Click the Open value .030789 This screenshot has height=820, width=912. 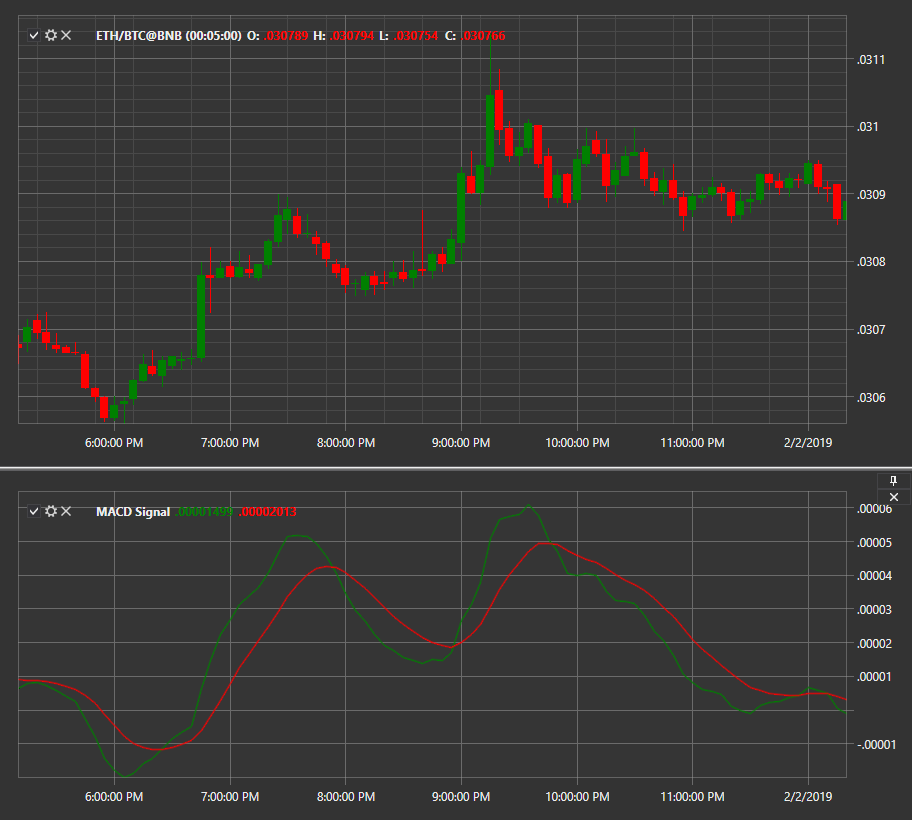pyautogui.click(x=286, y=35)
